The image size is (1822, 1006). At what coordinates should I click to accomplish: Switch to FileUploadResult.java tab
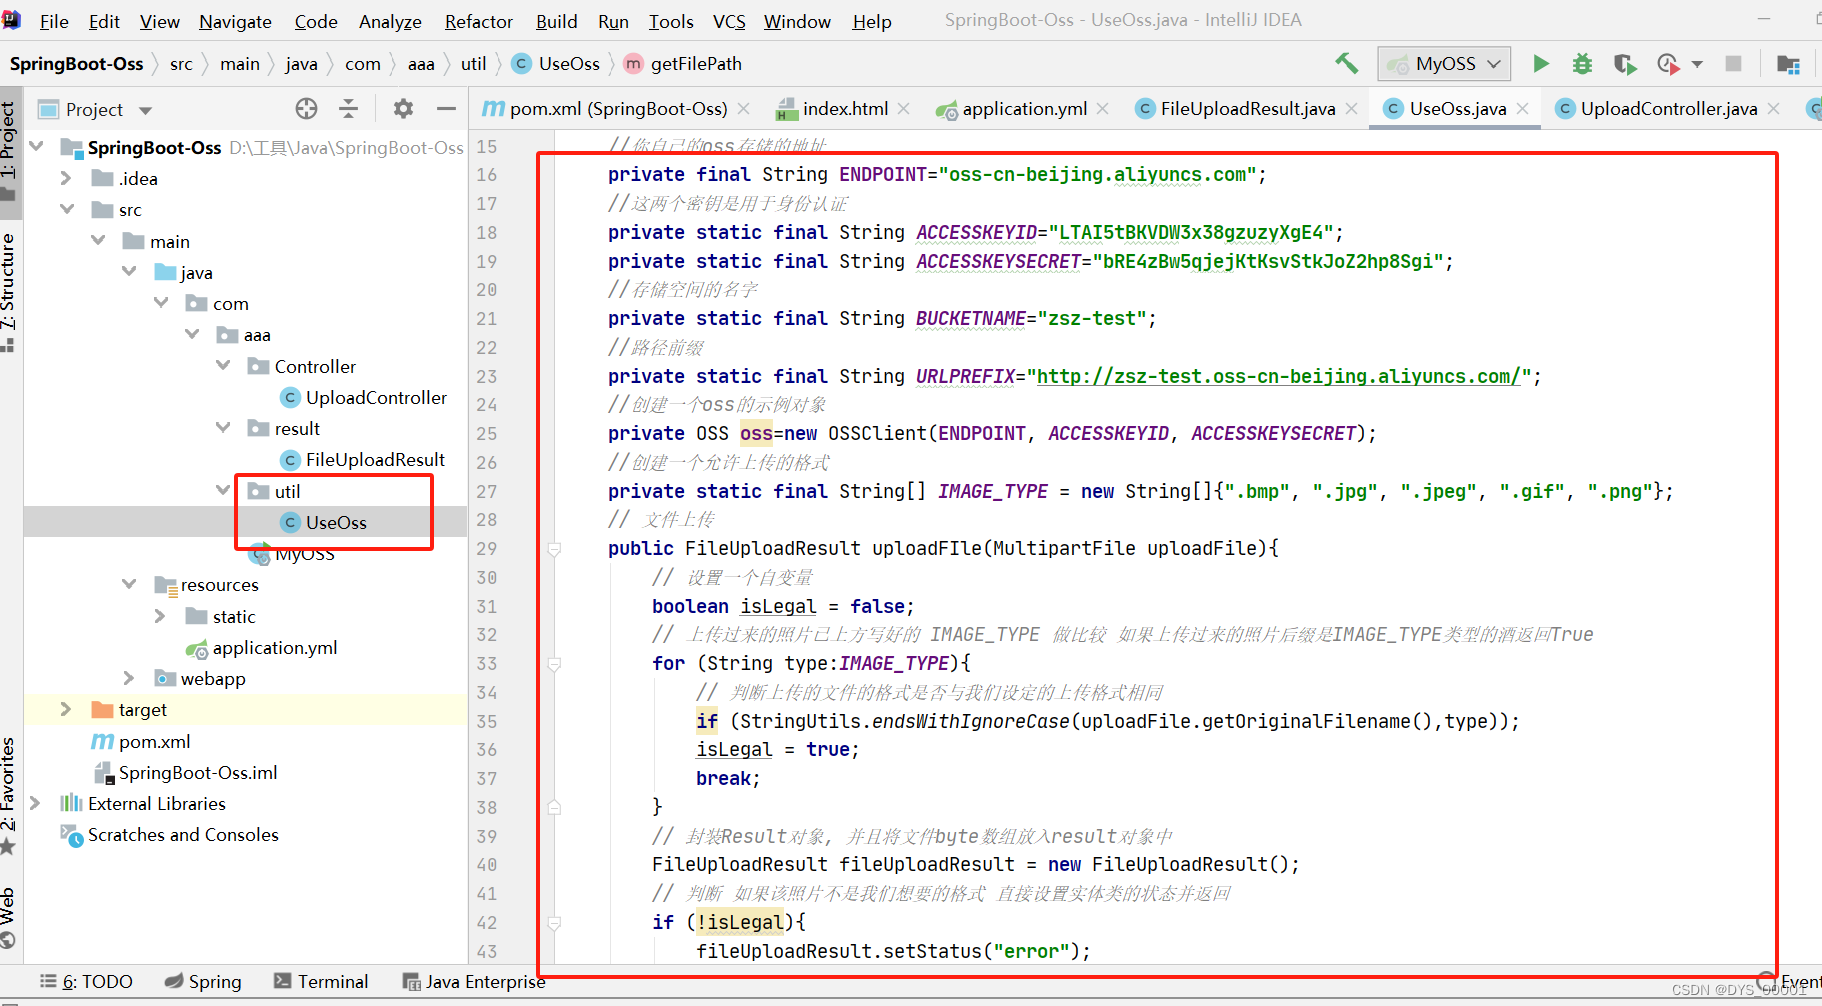click(1246, 109)
